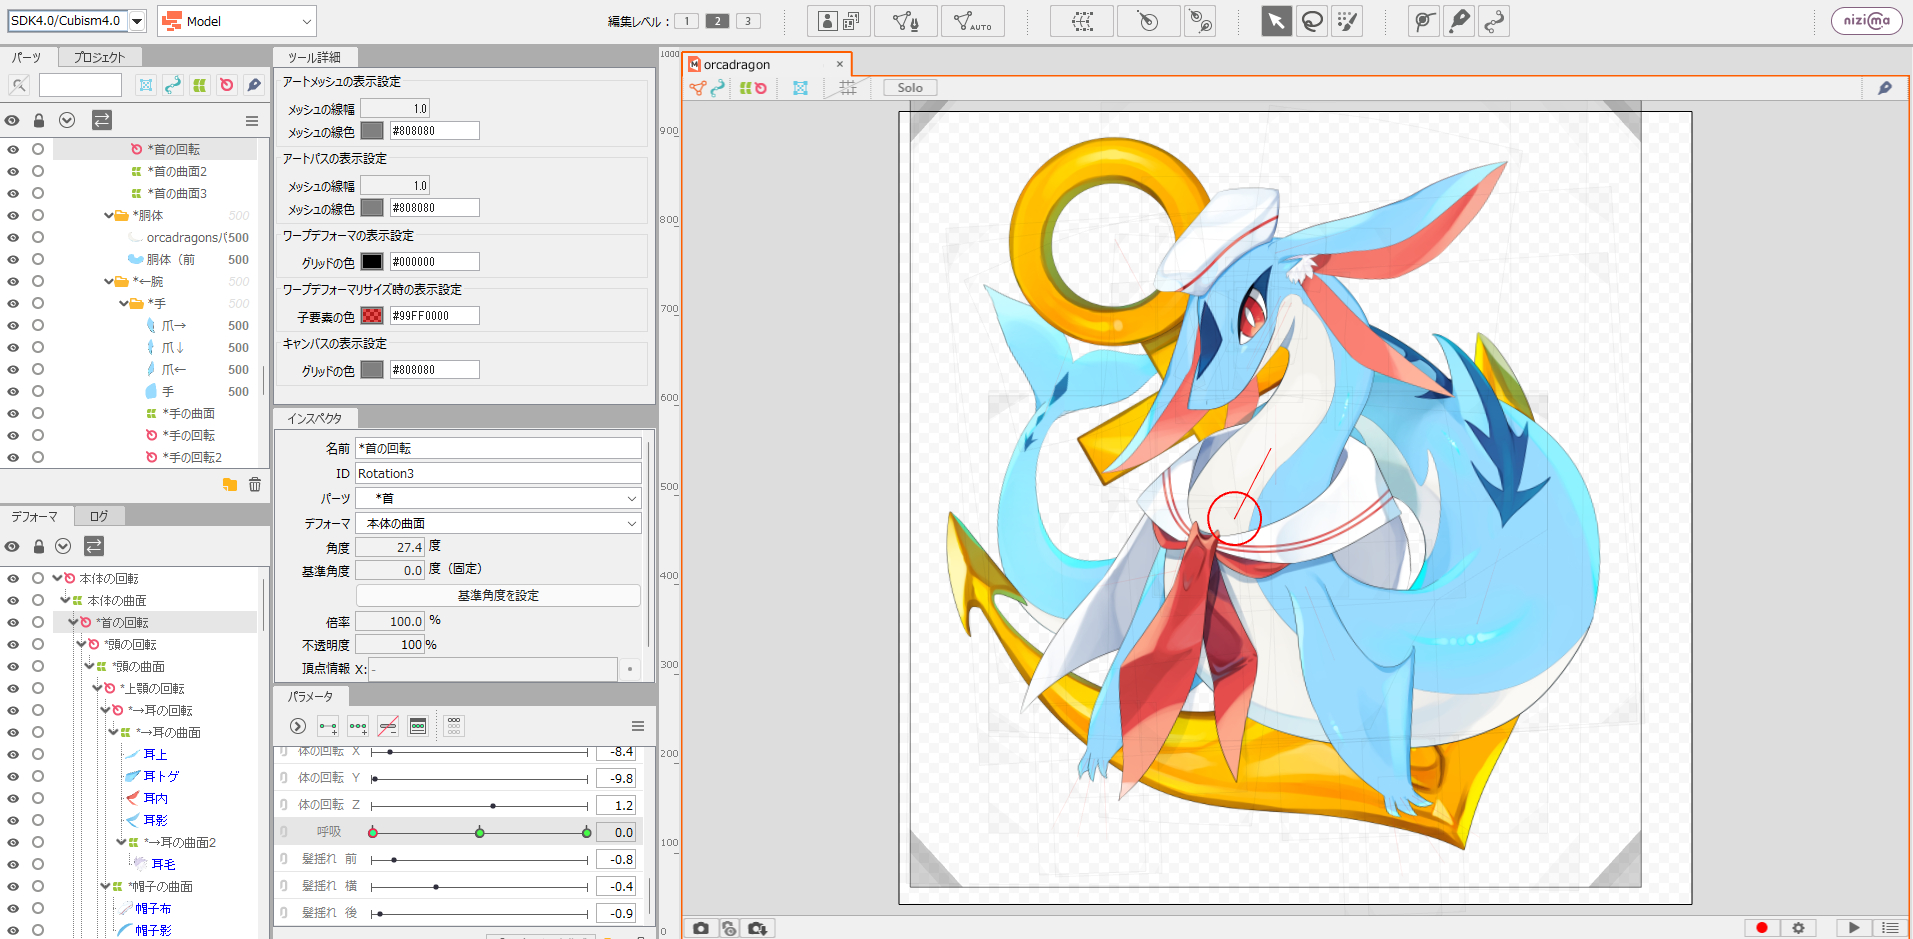Viewport: 1913px width, 939px height.
Task: Click the 角度 value field 27.4
Action: [390, 547]
